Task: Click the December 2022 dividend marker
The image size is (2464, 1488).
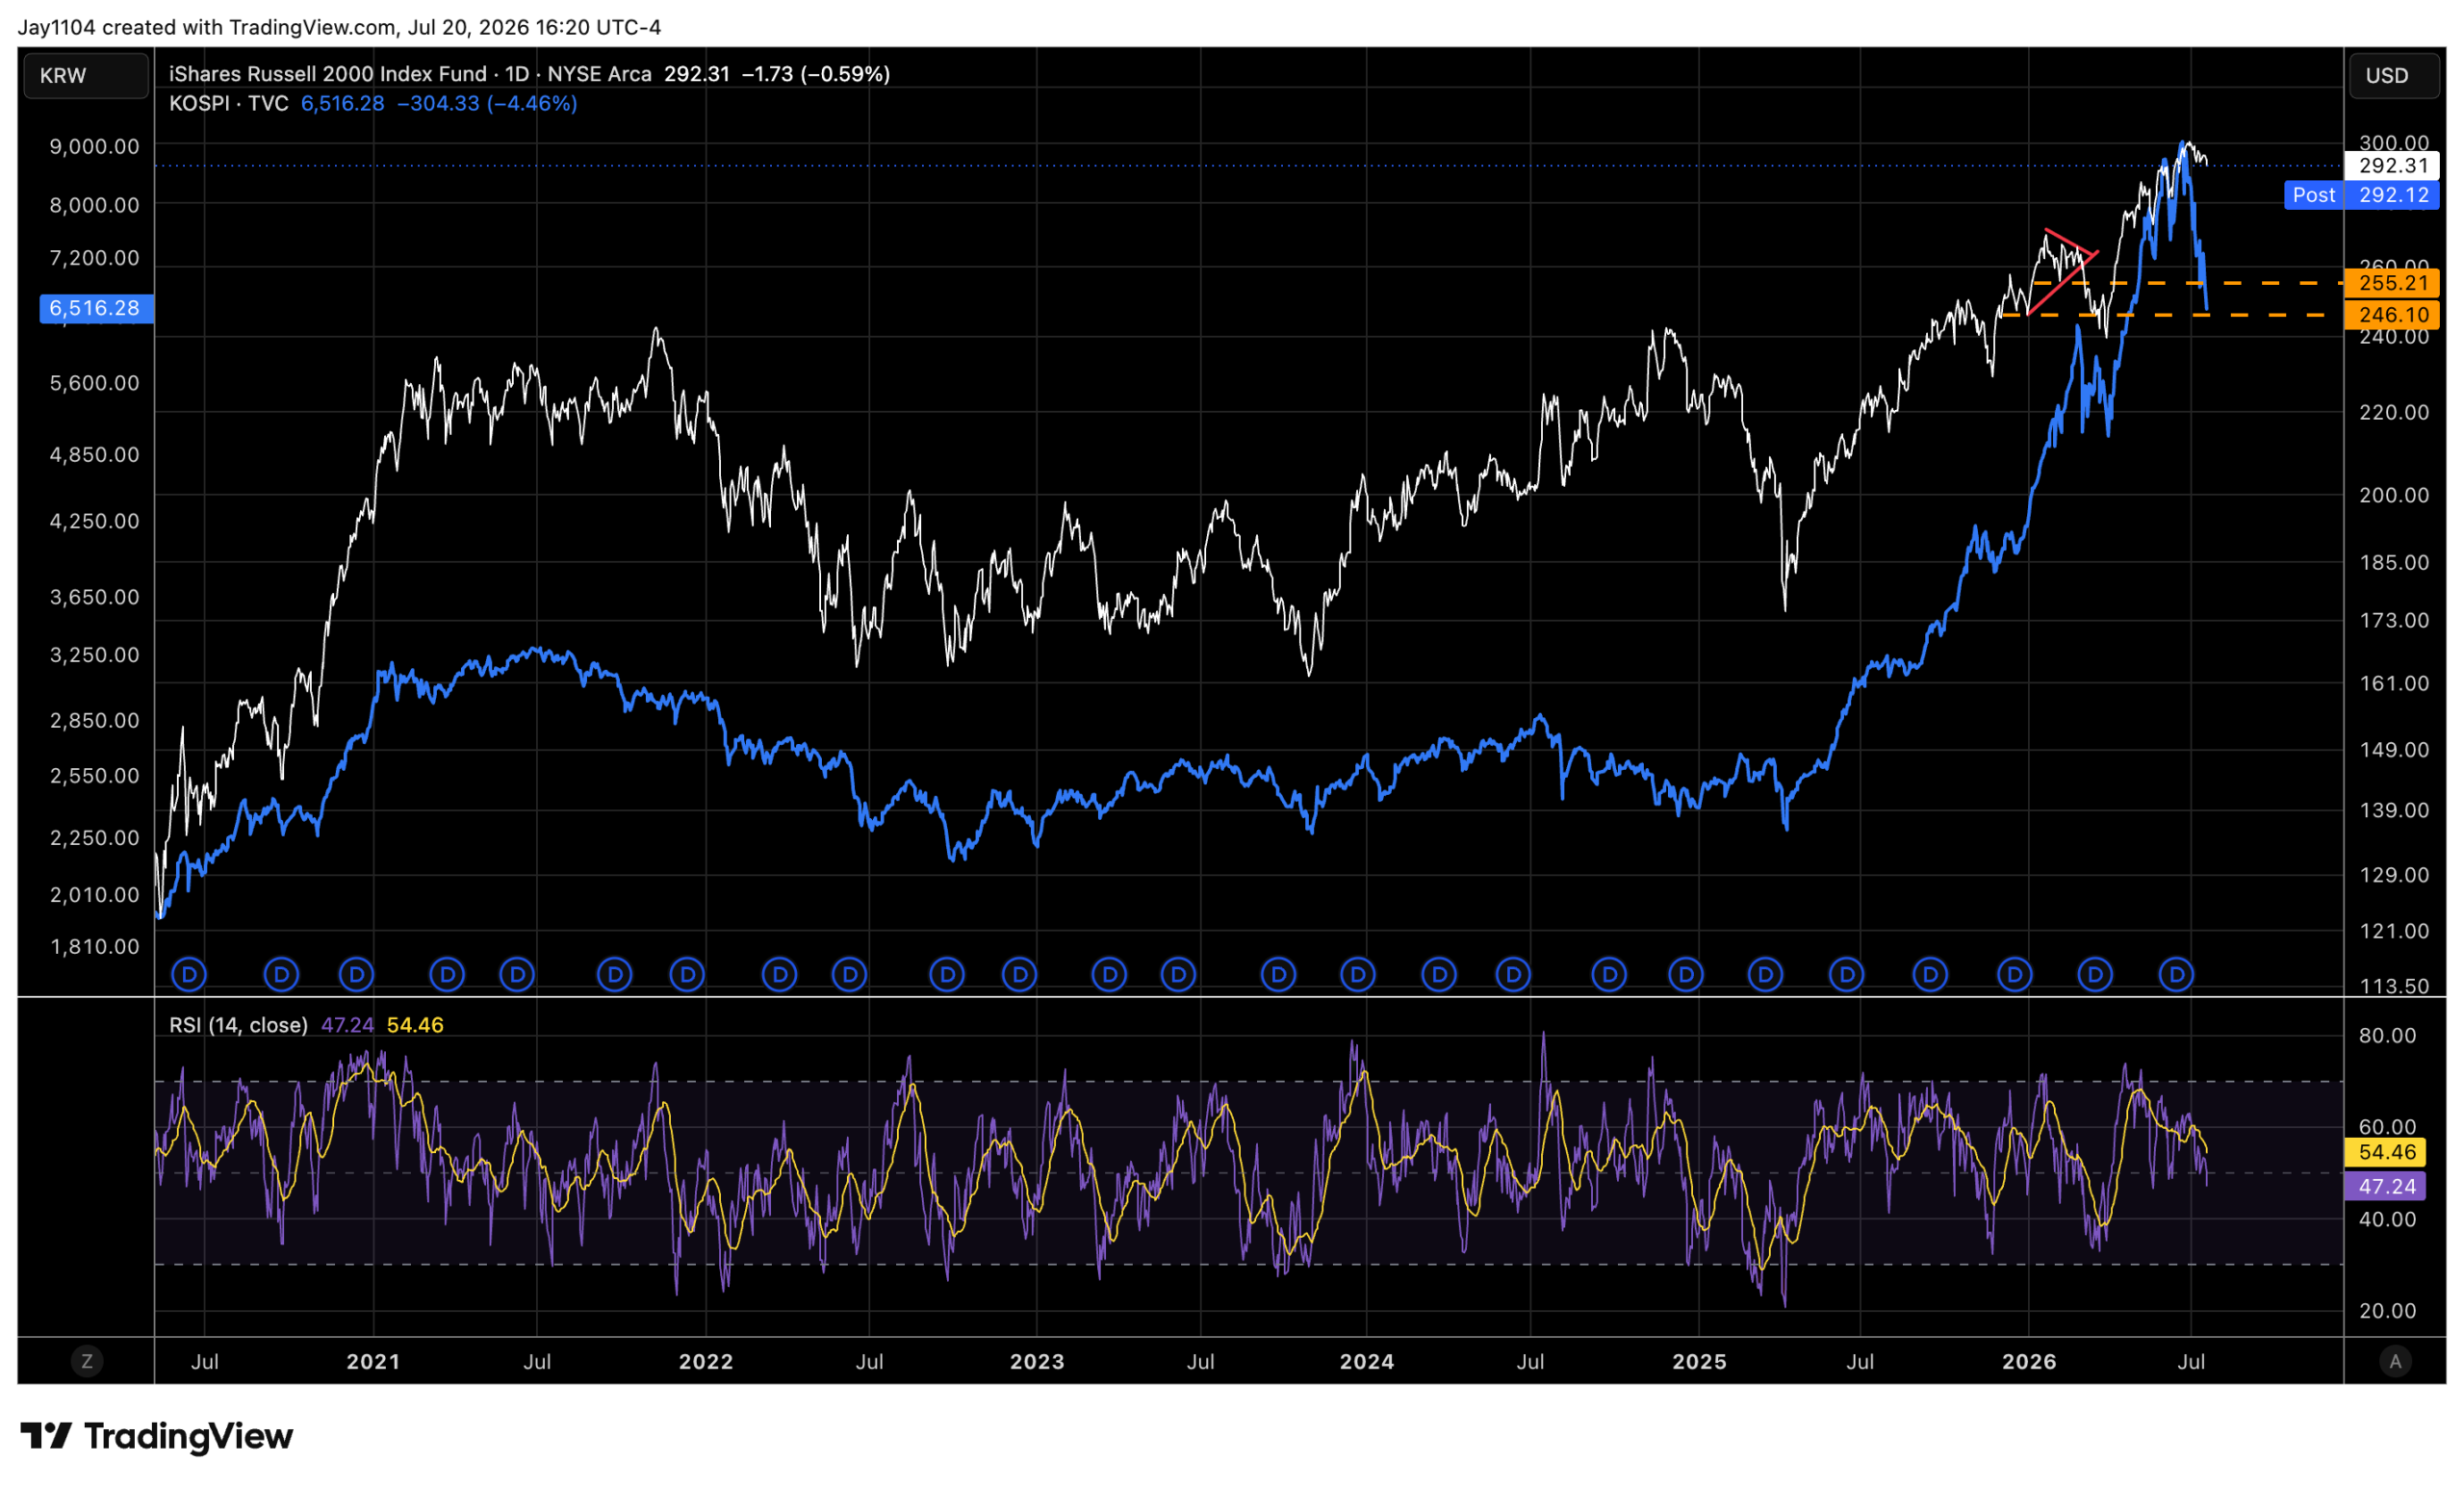Action: point(1020,974)
